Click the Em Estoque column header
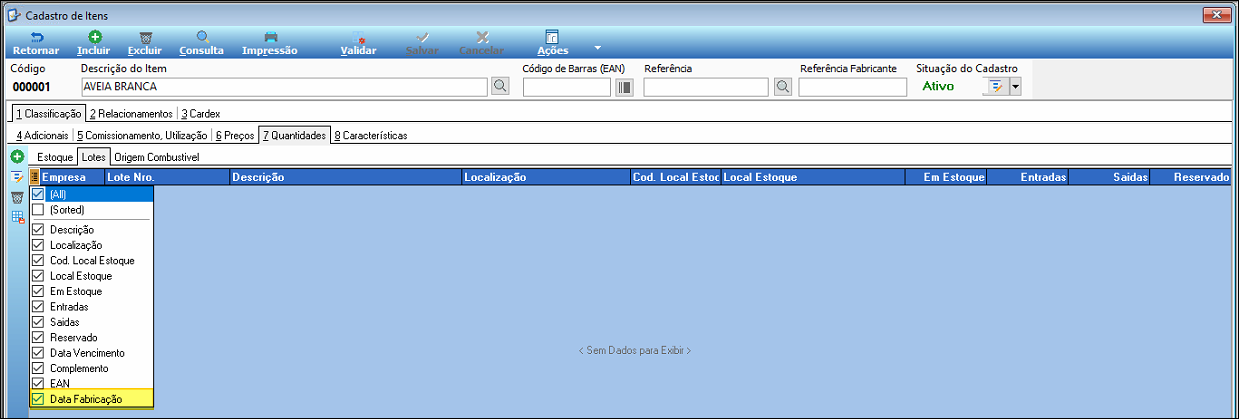 945,177
